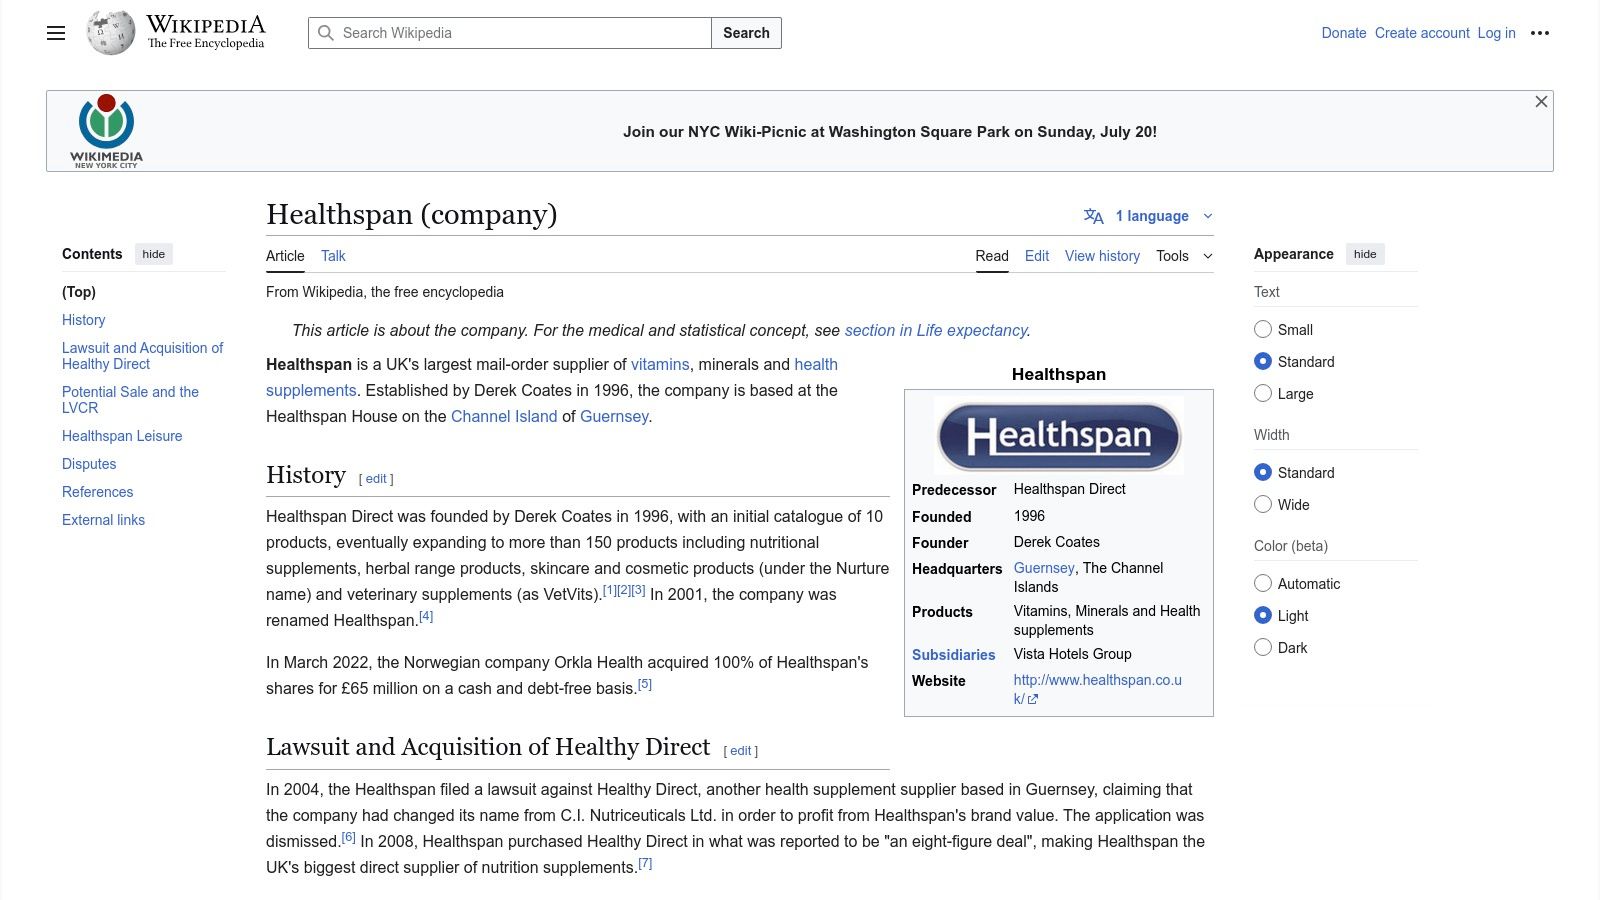This screenshot has width=1600, height=900.
Task: Open the vitamins link
Action: [660, 364]
